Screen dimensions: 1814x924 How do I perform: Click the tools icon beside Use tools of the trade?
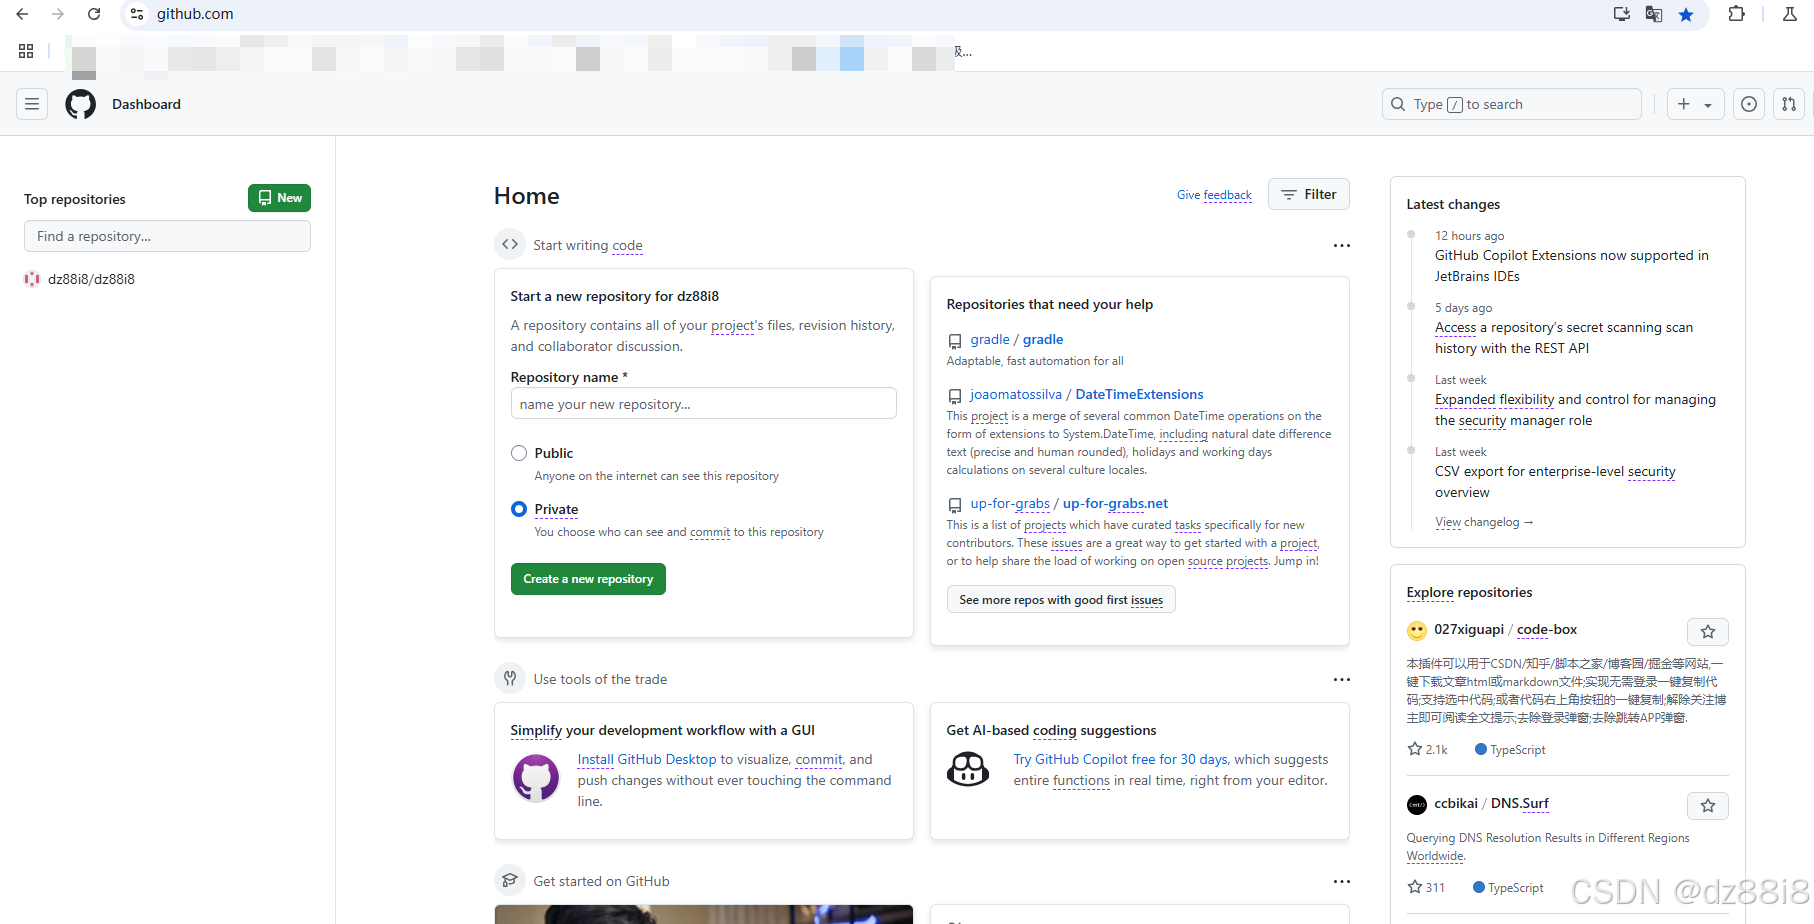pyautogui.click(x=510, y=678)
